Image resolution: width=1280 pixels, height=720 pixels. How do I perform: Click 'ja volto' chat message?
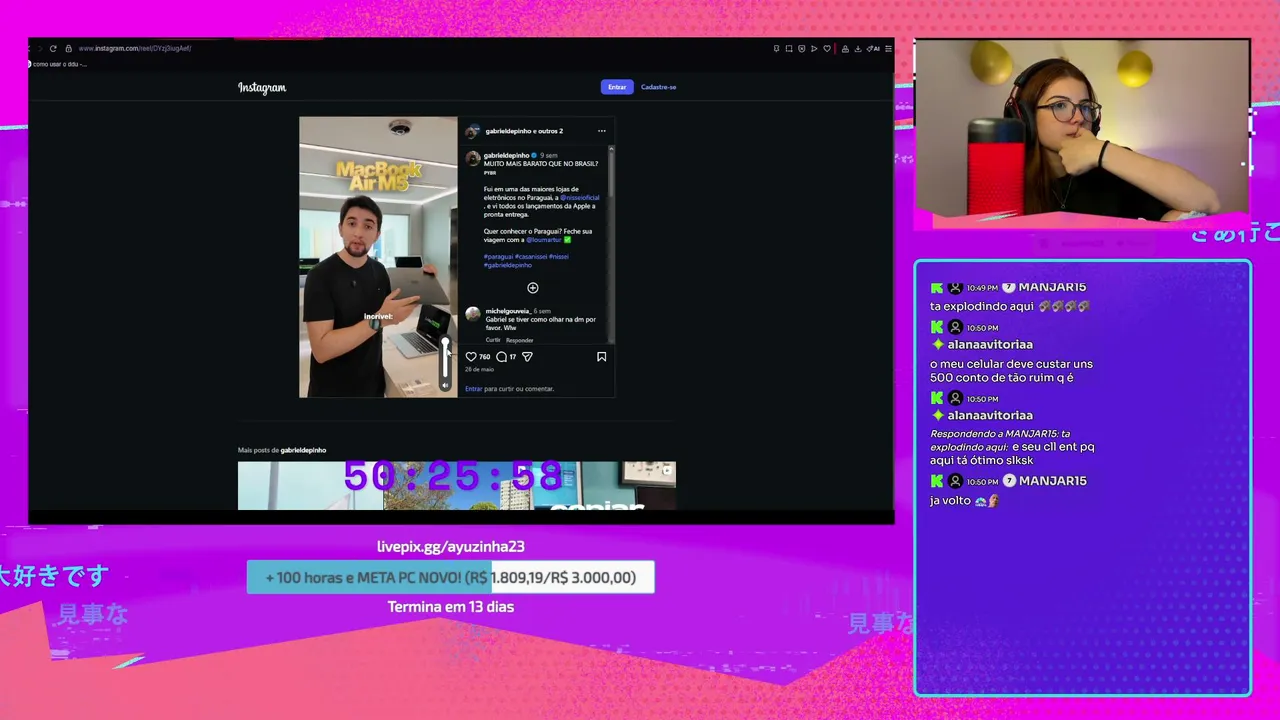click(964, 501)
